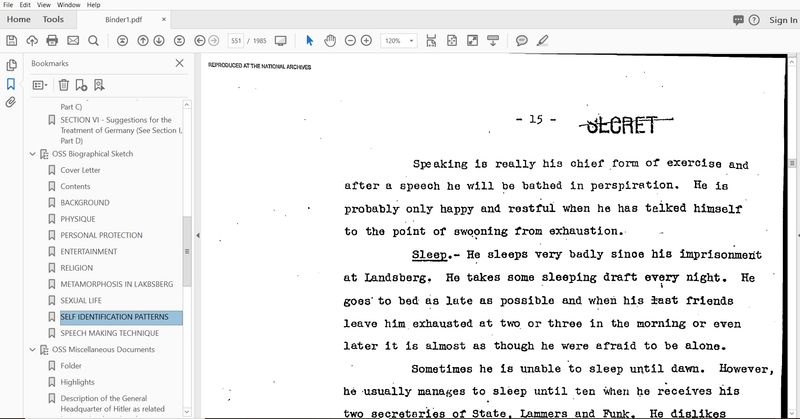Click the find current bookmark icon
Screen dimensions: 800x419
pyautogui.click(x=99, y=85)
